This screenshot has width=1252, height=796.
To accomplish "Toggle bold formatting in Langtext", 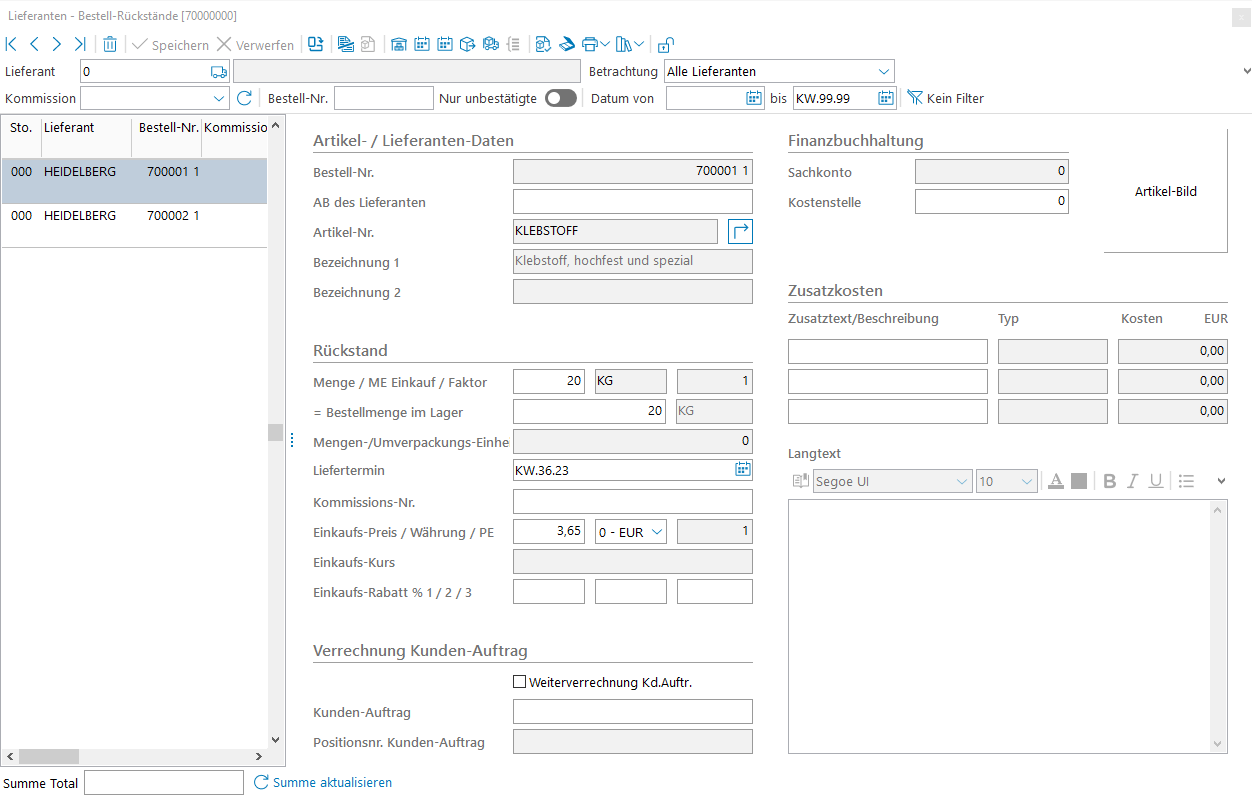I will (1109, 481).
